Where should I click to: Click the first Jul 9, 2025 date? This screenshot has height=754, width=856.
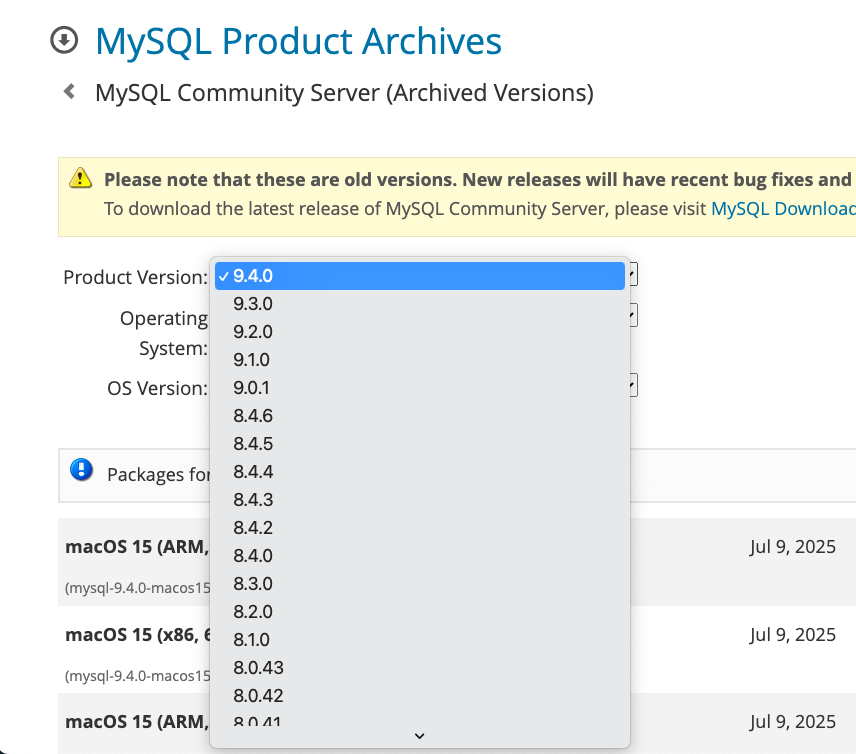[x=793, y=547]
